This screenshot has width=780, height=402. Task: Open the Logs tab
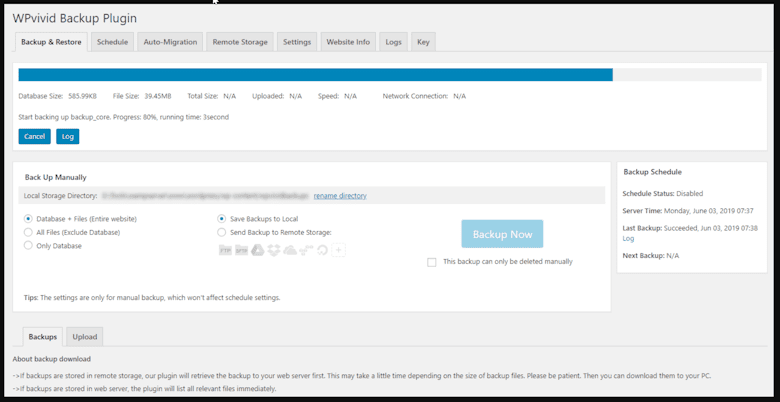tap(393, 42)
